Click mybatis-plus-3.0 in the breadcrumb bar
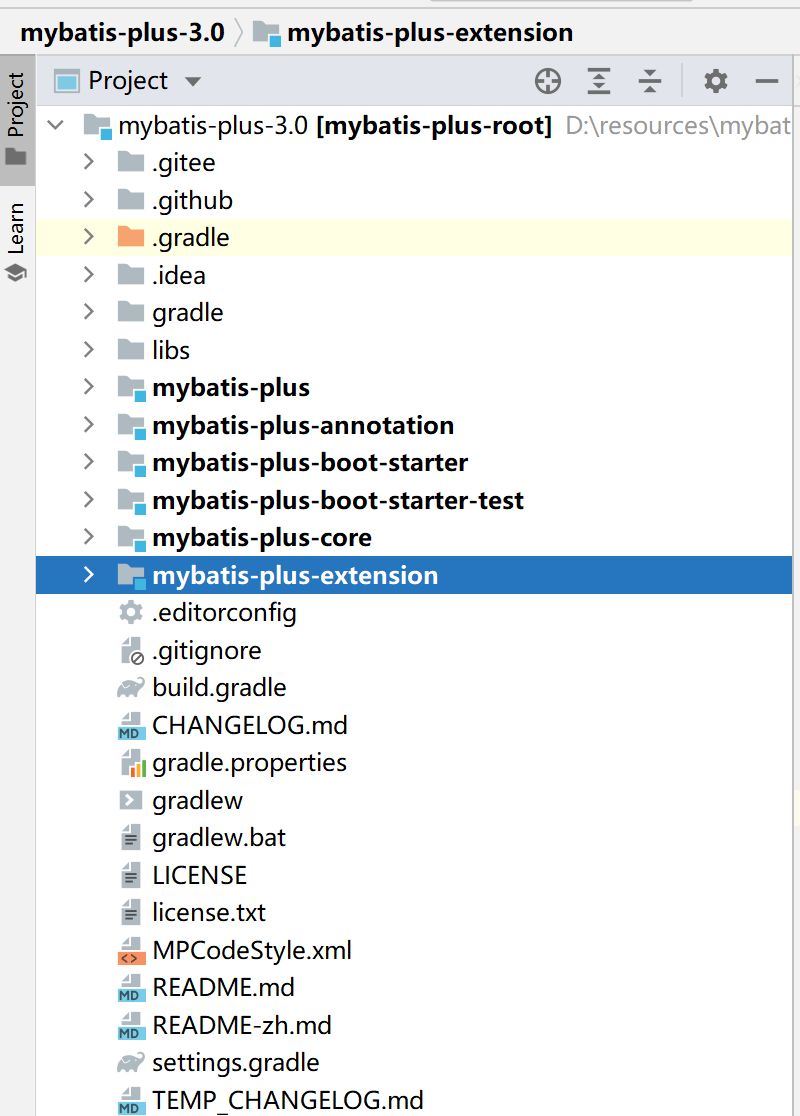800x1116 pixels. point(122,33)
